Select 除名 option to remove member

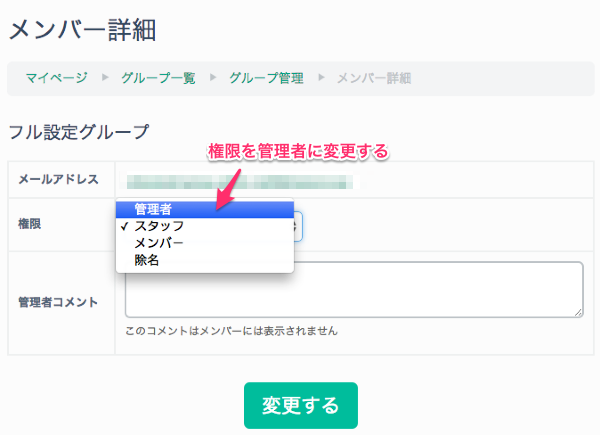pyautogui.click(x=148, y=260)
